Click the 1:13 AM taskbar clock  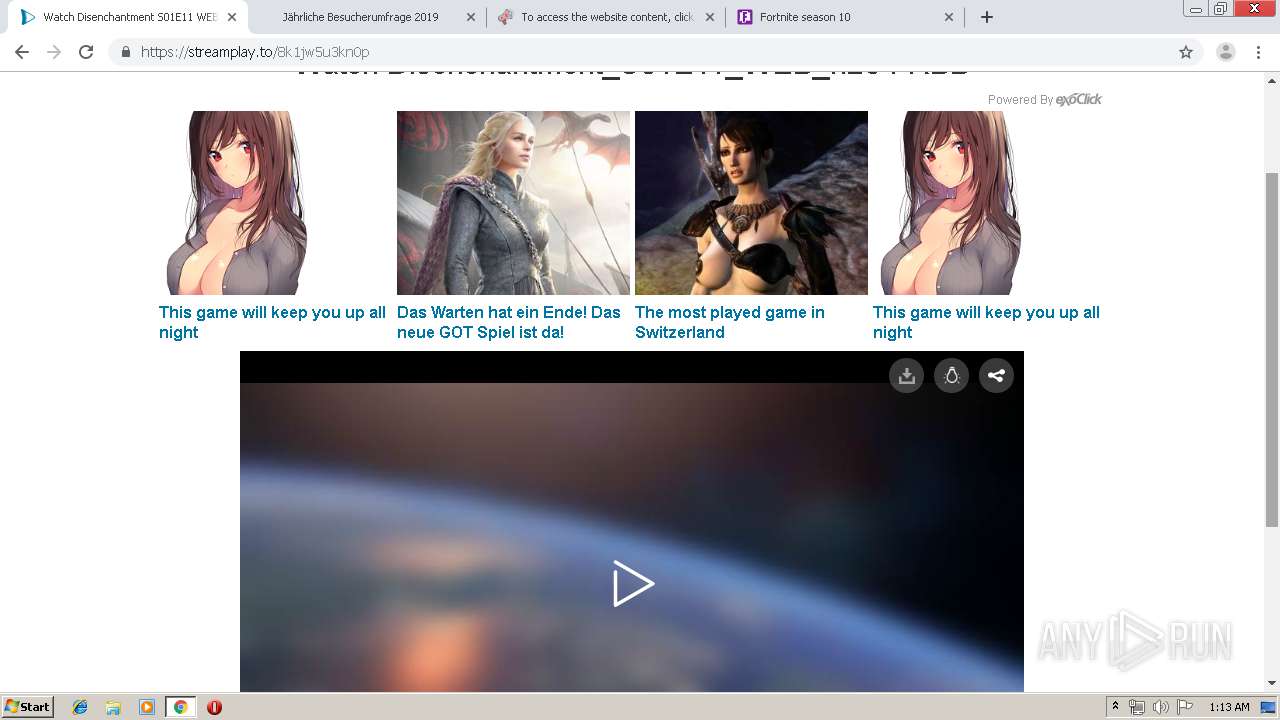point(1229,707)
